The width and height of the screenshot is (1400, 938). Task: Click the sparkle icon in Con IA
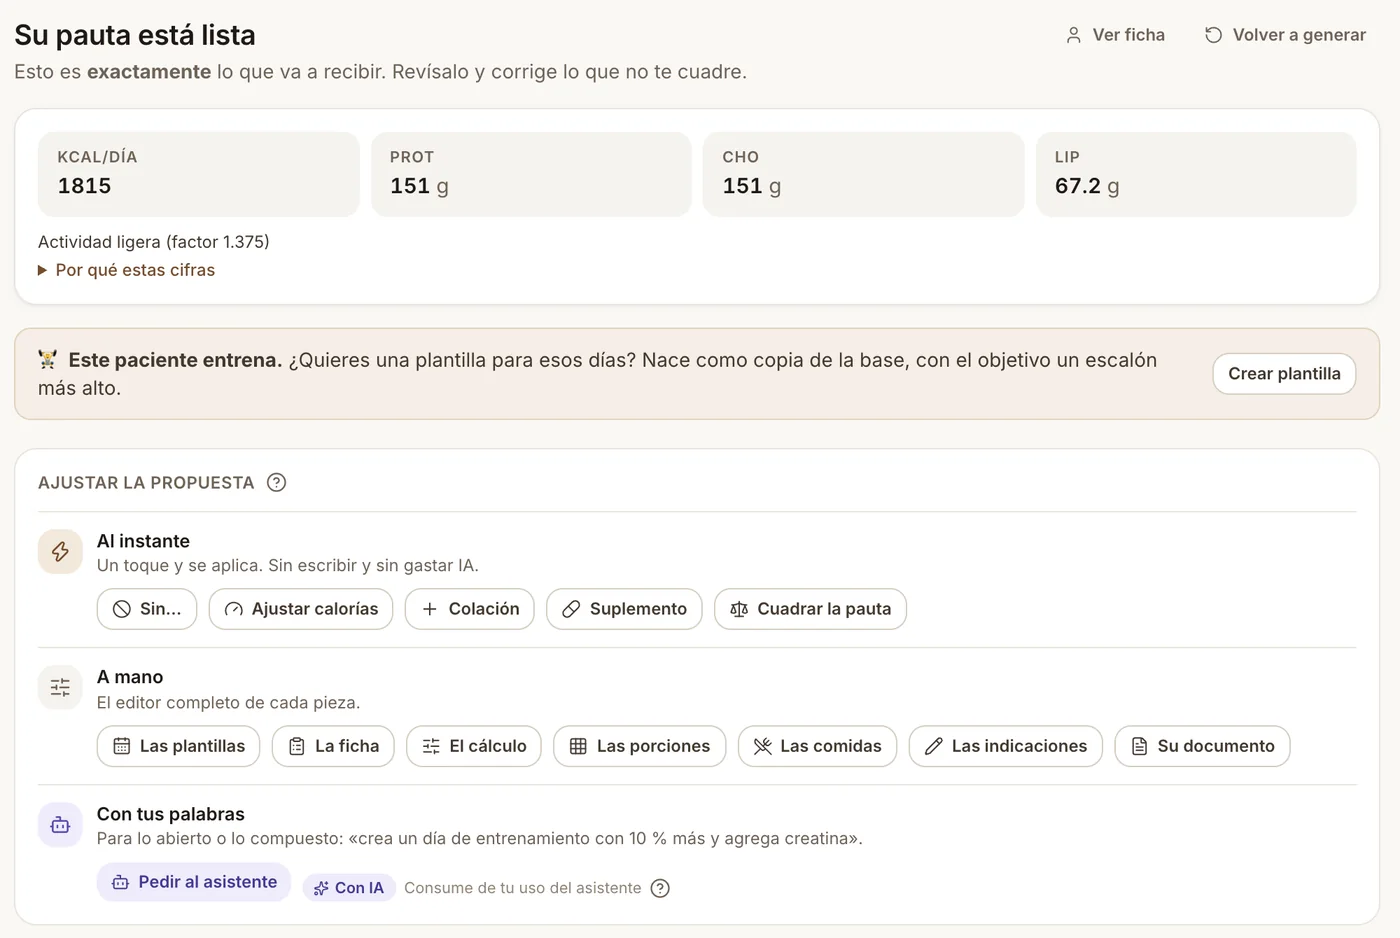coord(321,888)
